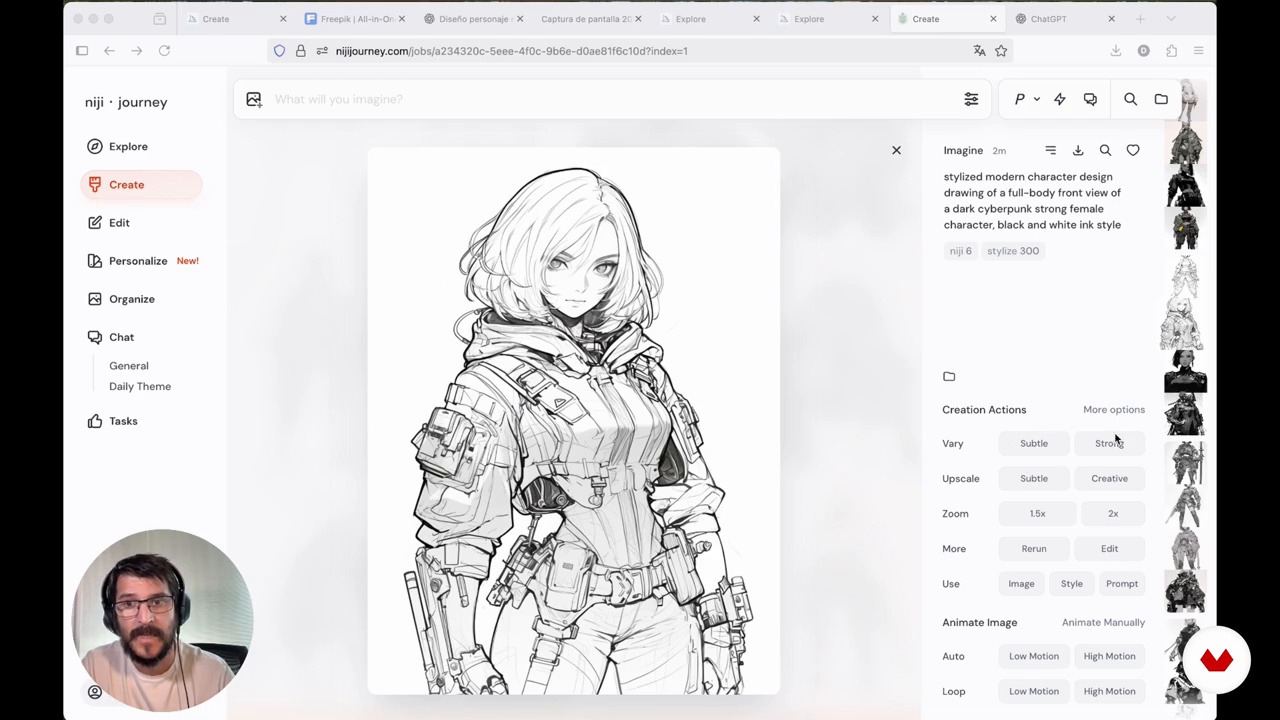Select the white line-art figure thumbnail in strip
The height and width of the screenshot is (720, 1280).
(1185, 277)
